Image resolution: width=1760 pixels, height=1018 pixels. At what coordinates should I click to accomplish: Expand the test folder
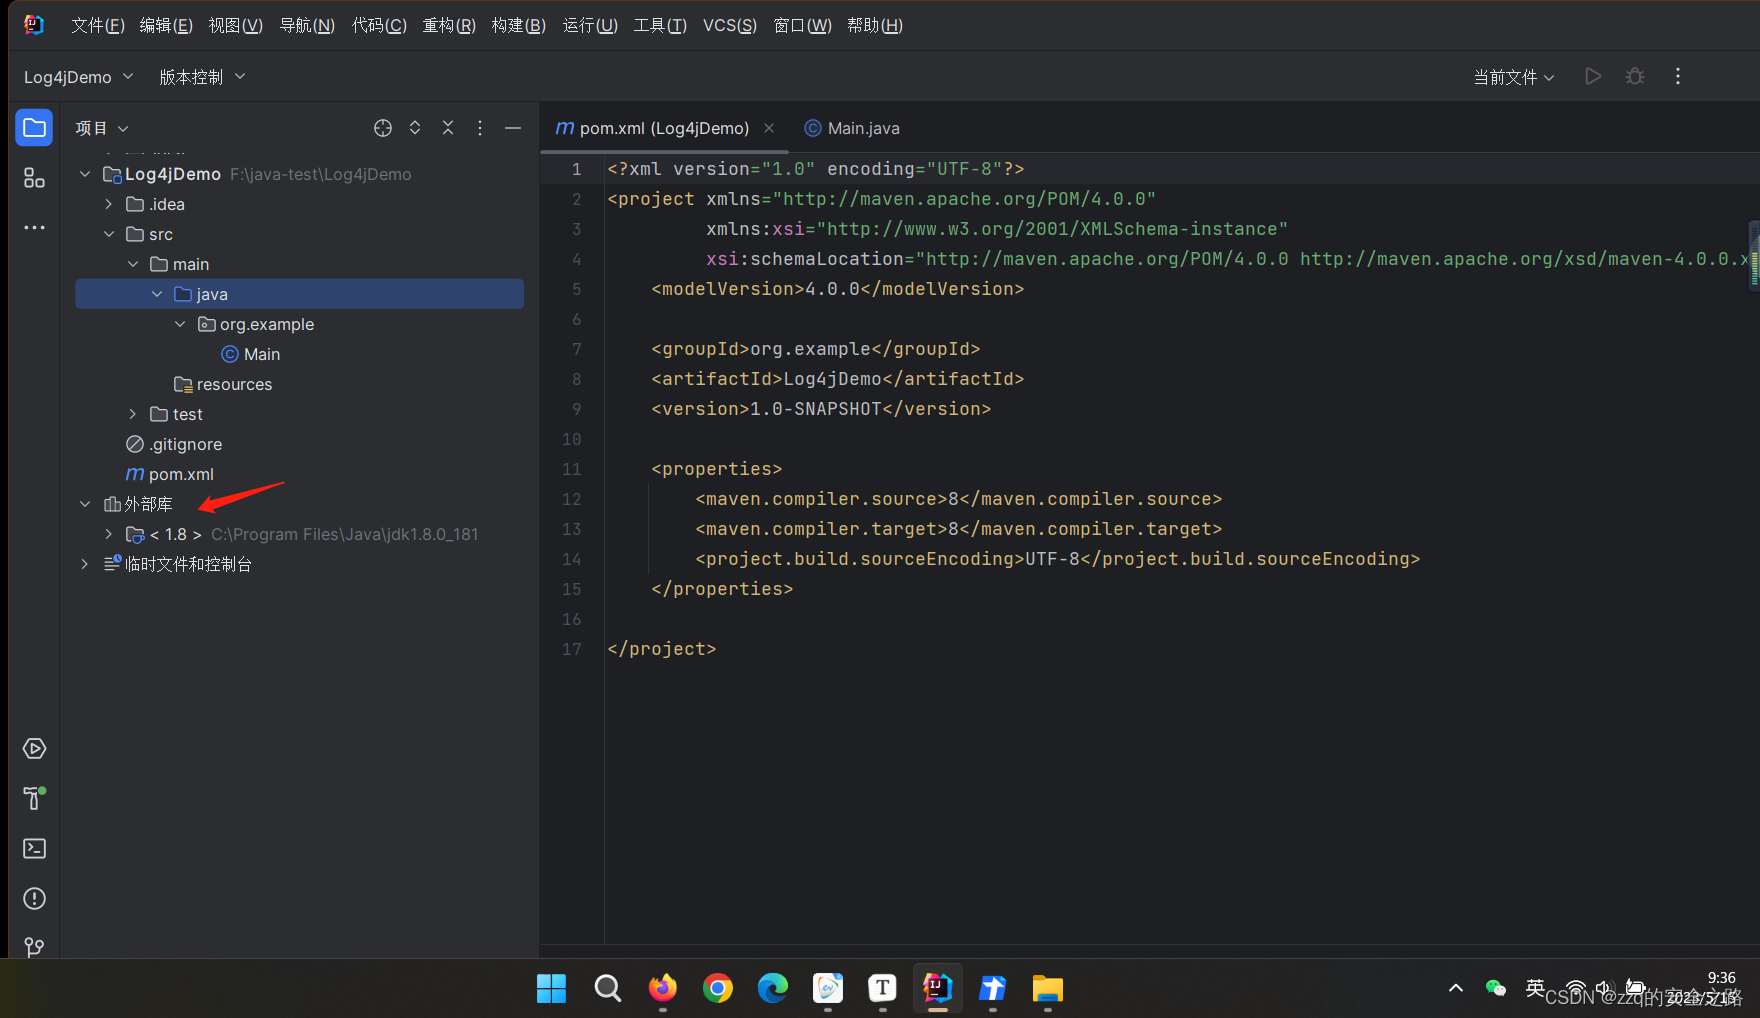[133, 414]
